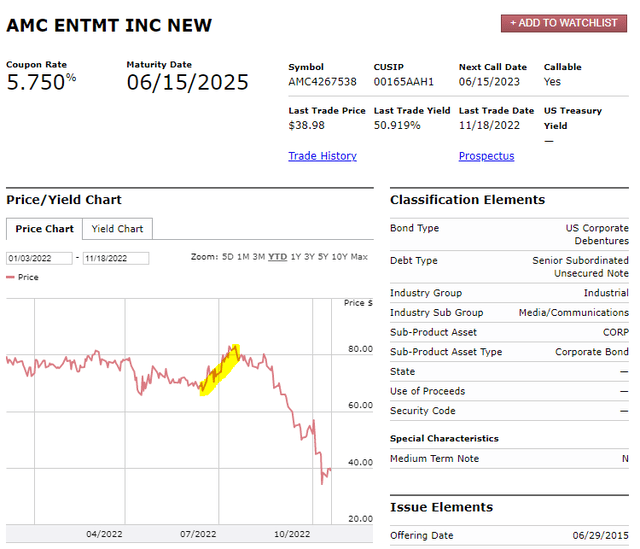640x549 pixels.
Task: Switch to the Yield Chart tab
Action: pyautogui.click(x=118, y=229)
